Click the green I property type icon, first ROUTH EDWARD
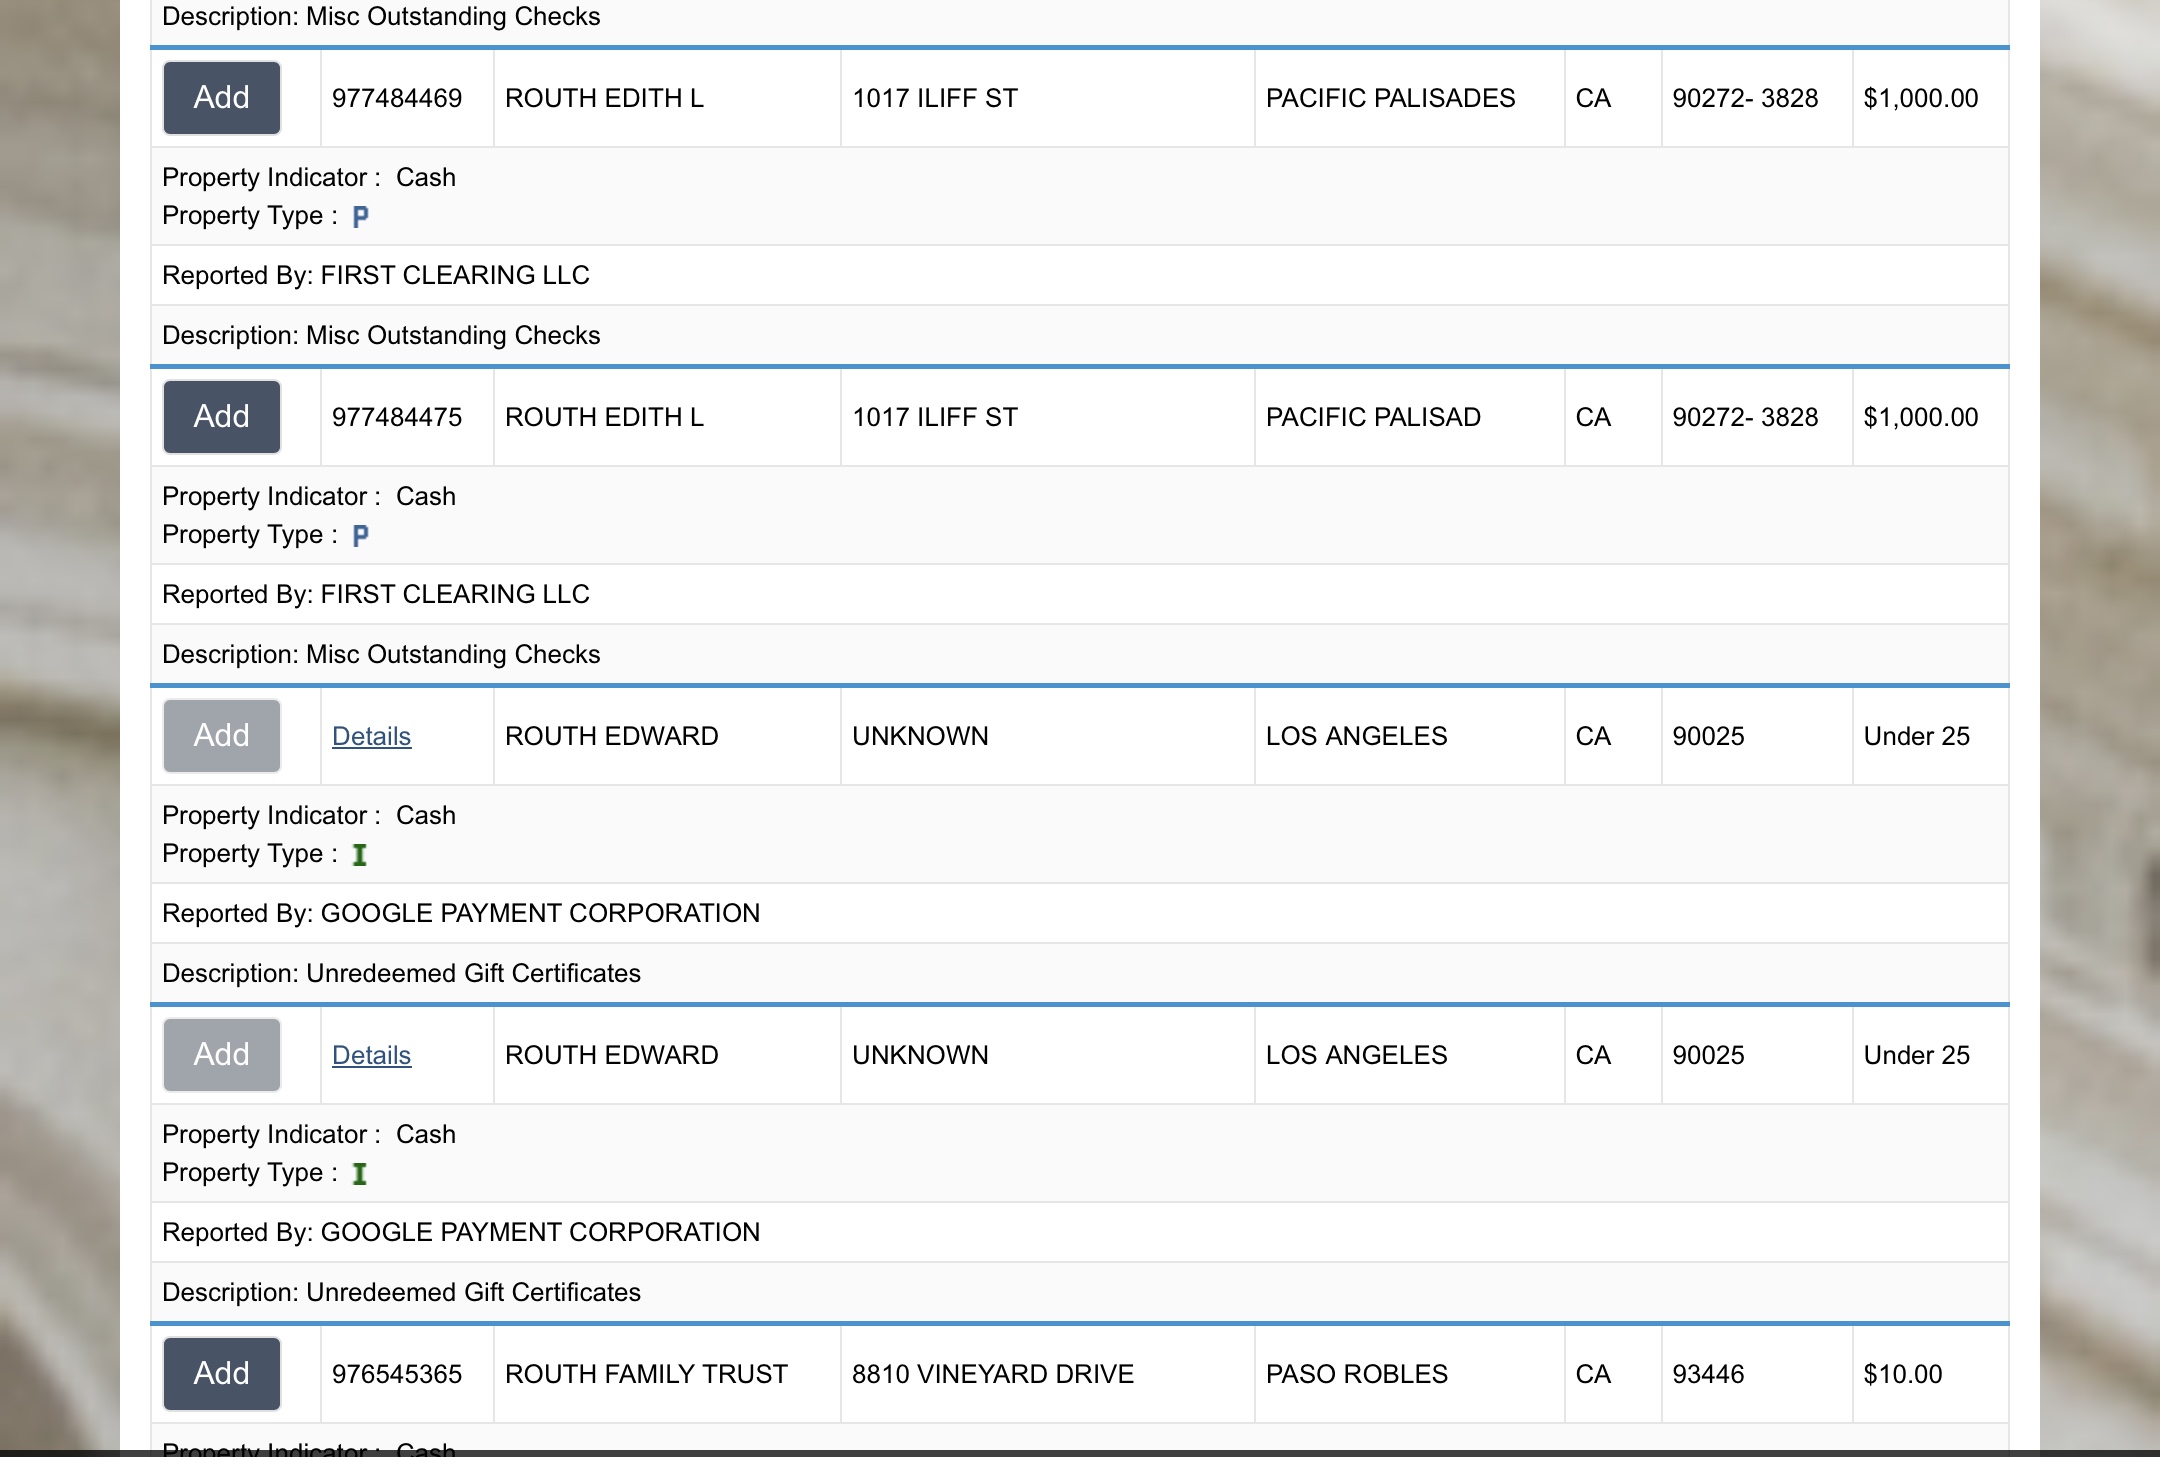The width and height of the screenshot is (2160, 1457). pos(360,854)
